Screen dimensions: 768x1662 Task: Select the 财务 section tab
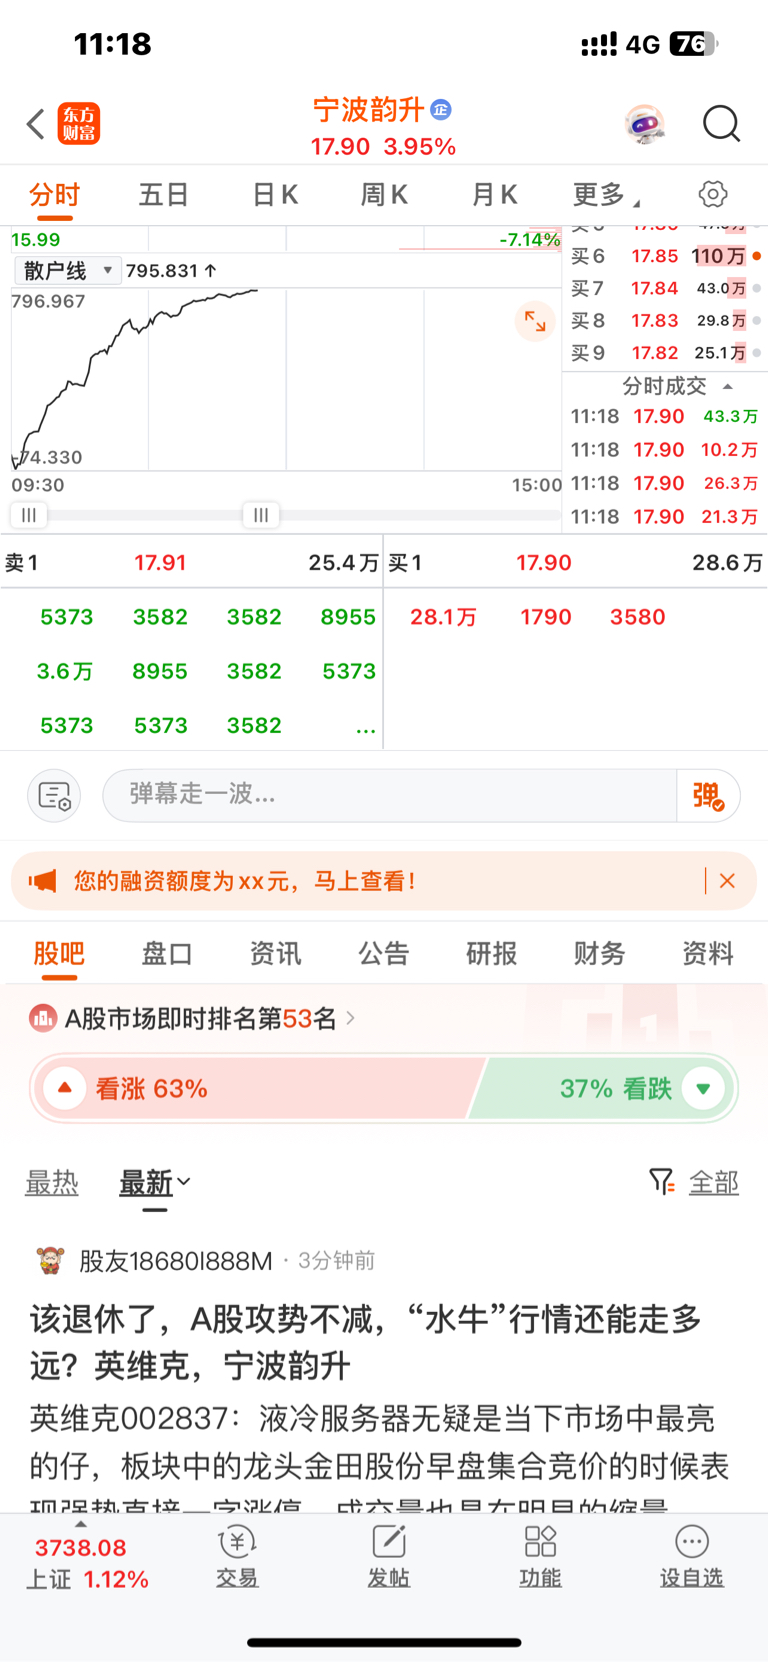tap(600, 954)
